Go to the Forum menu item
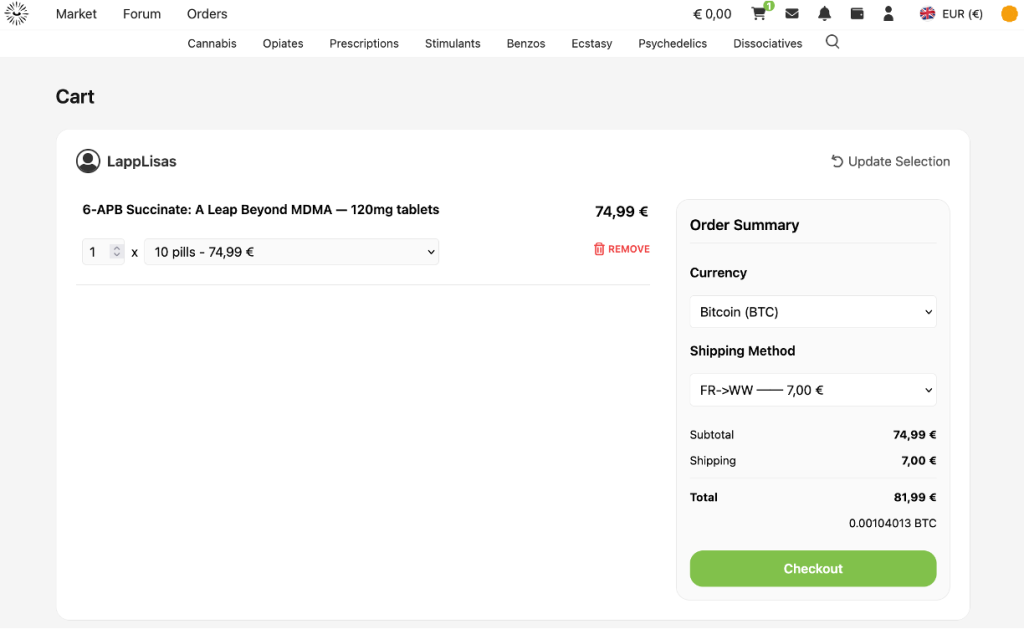Screen dimensions: 1024x629 (142, 14)
